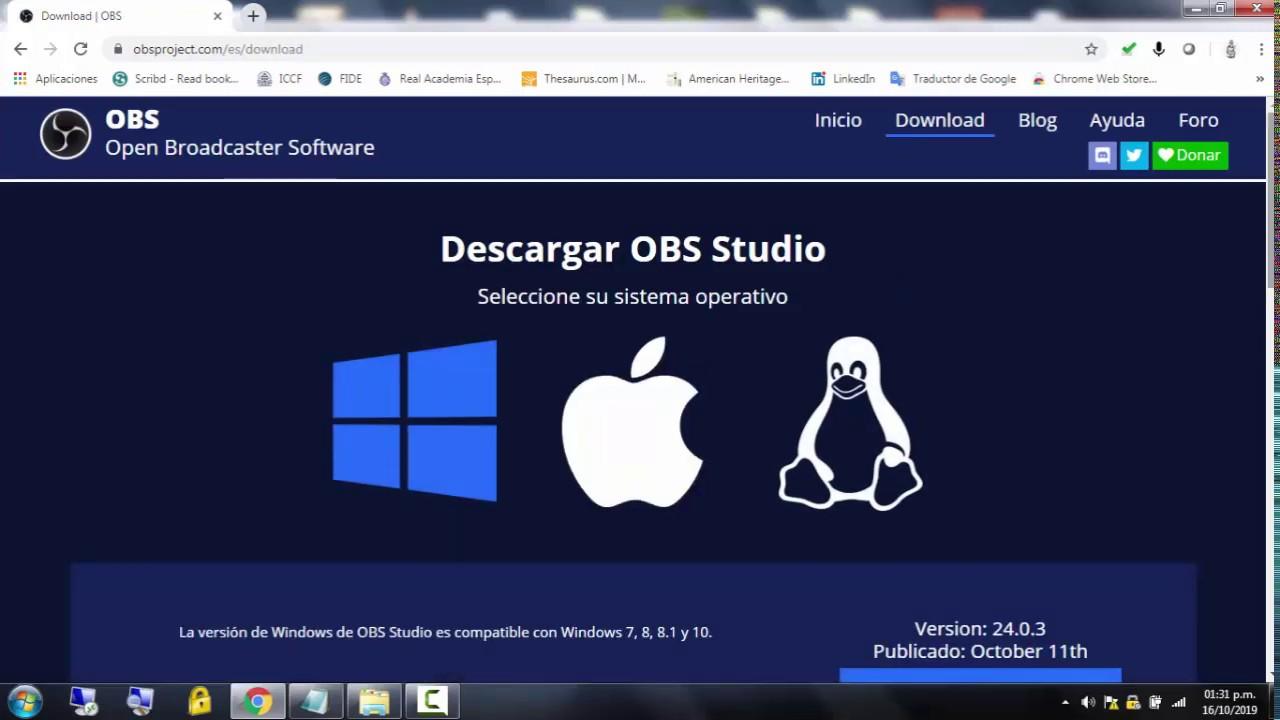The height and width of the screenshot is (720, 1280).
Task: Open the notepad-like taskbar icon
Action: (x=315, y=702)
